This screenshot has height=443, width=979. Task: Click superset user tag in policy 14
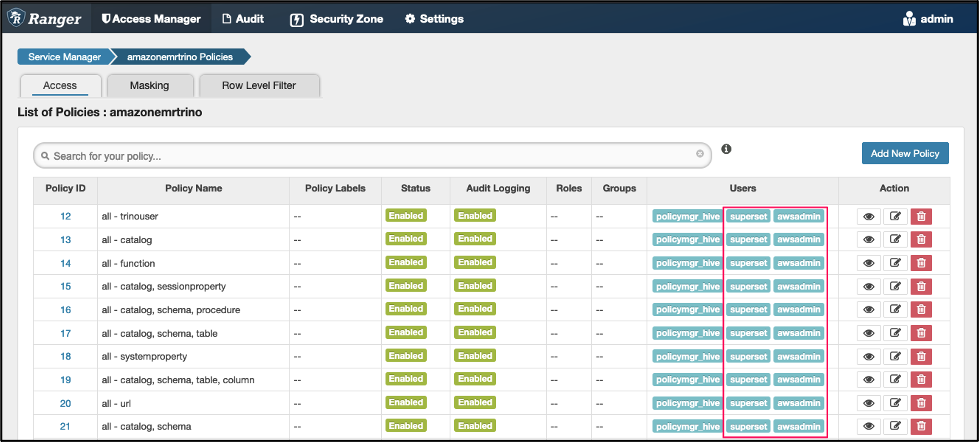(x=748, y=263)
